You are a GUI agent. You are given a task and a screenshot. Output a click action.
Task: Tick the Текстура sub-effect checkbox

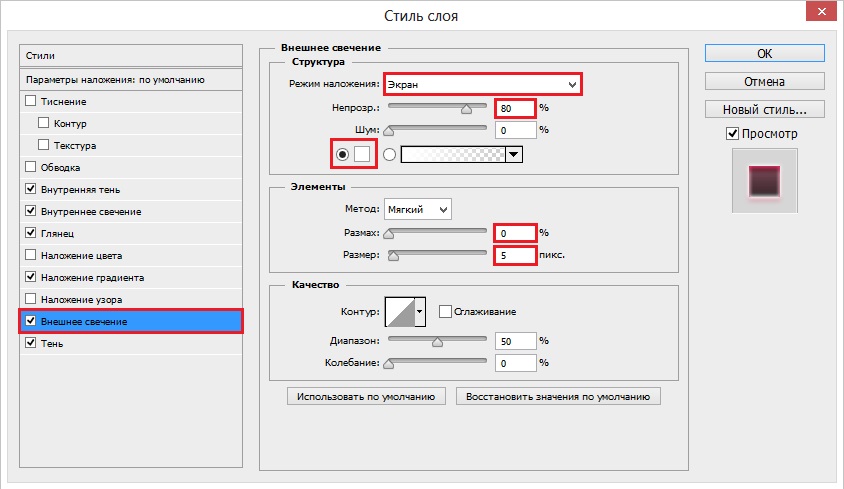[x=44, y=145]
